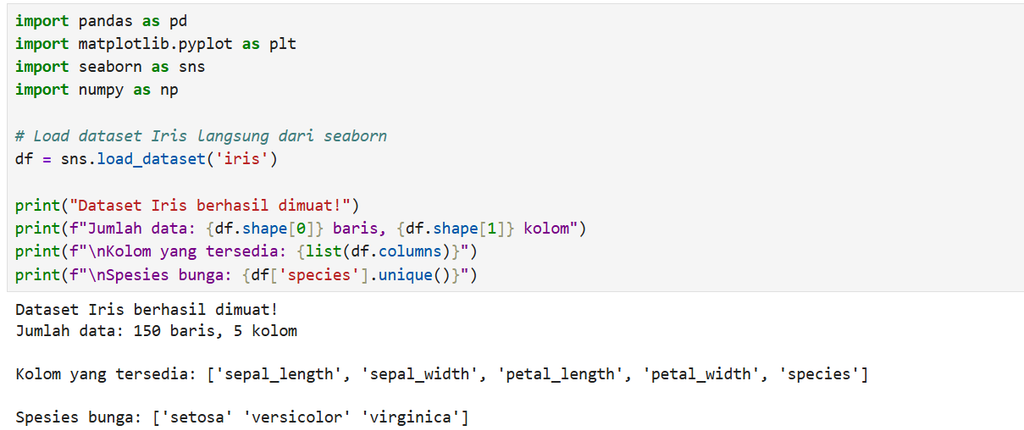Click the 'Dataset Iris berhasil dimuat!' print statement

187,206
